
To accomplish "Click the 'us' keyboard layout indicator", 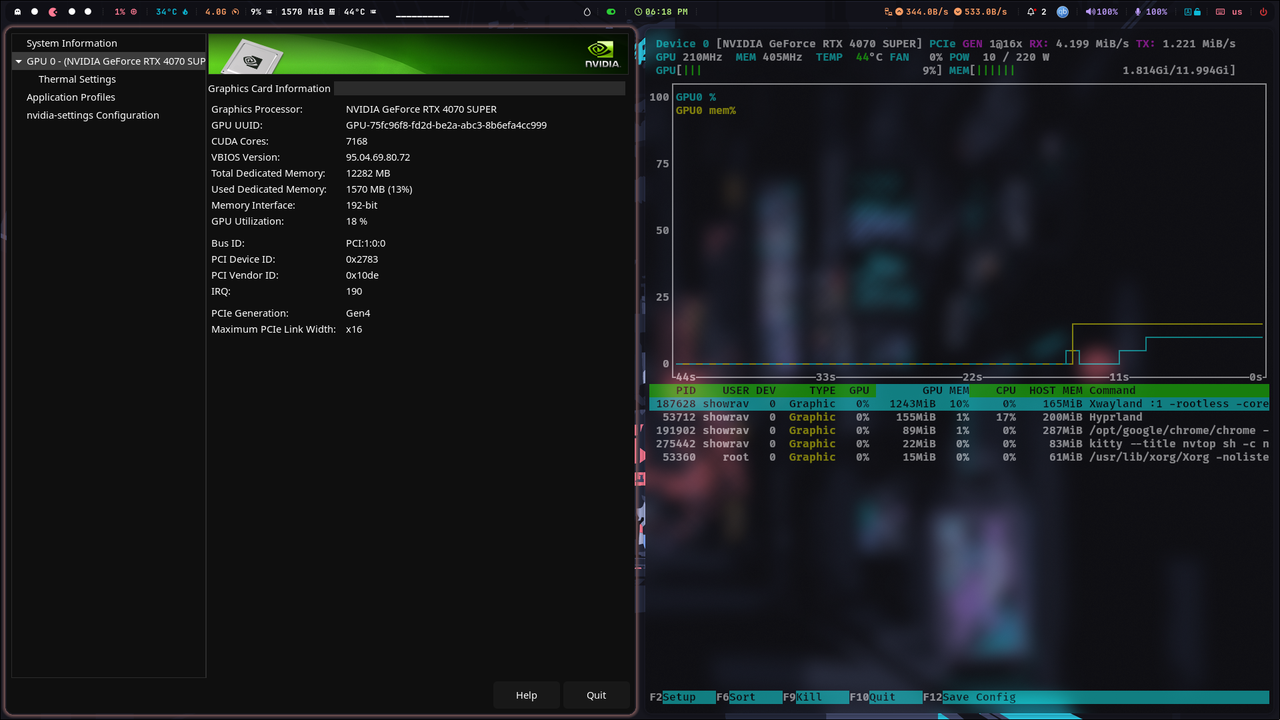I will (1237, 11).
